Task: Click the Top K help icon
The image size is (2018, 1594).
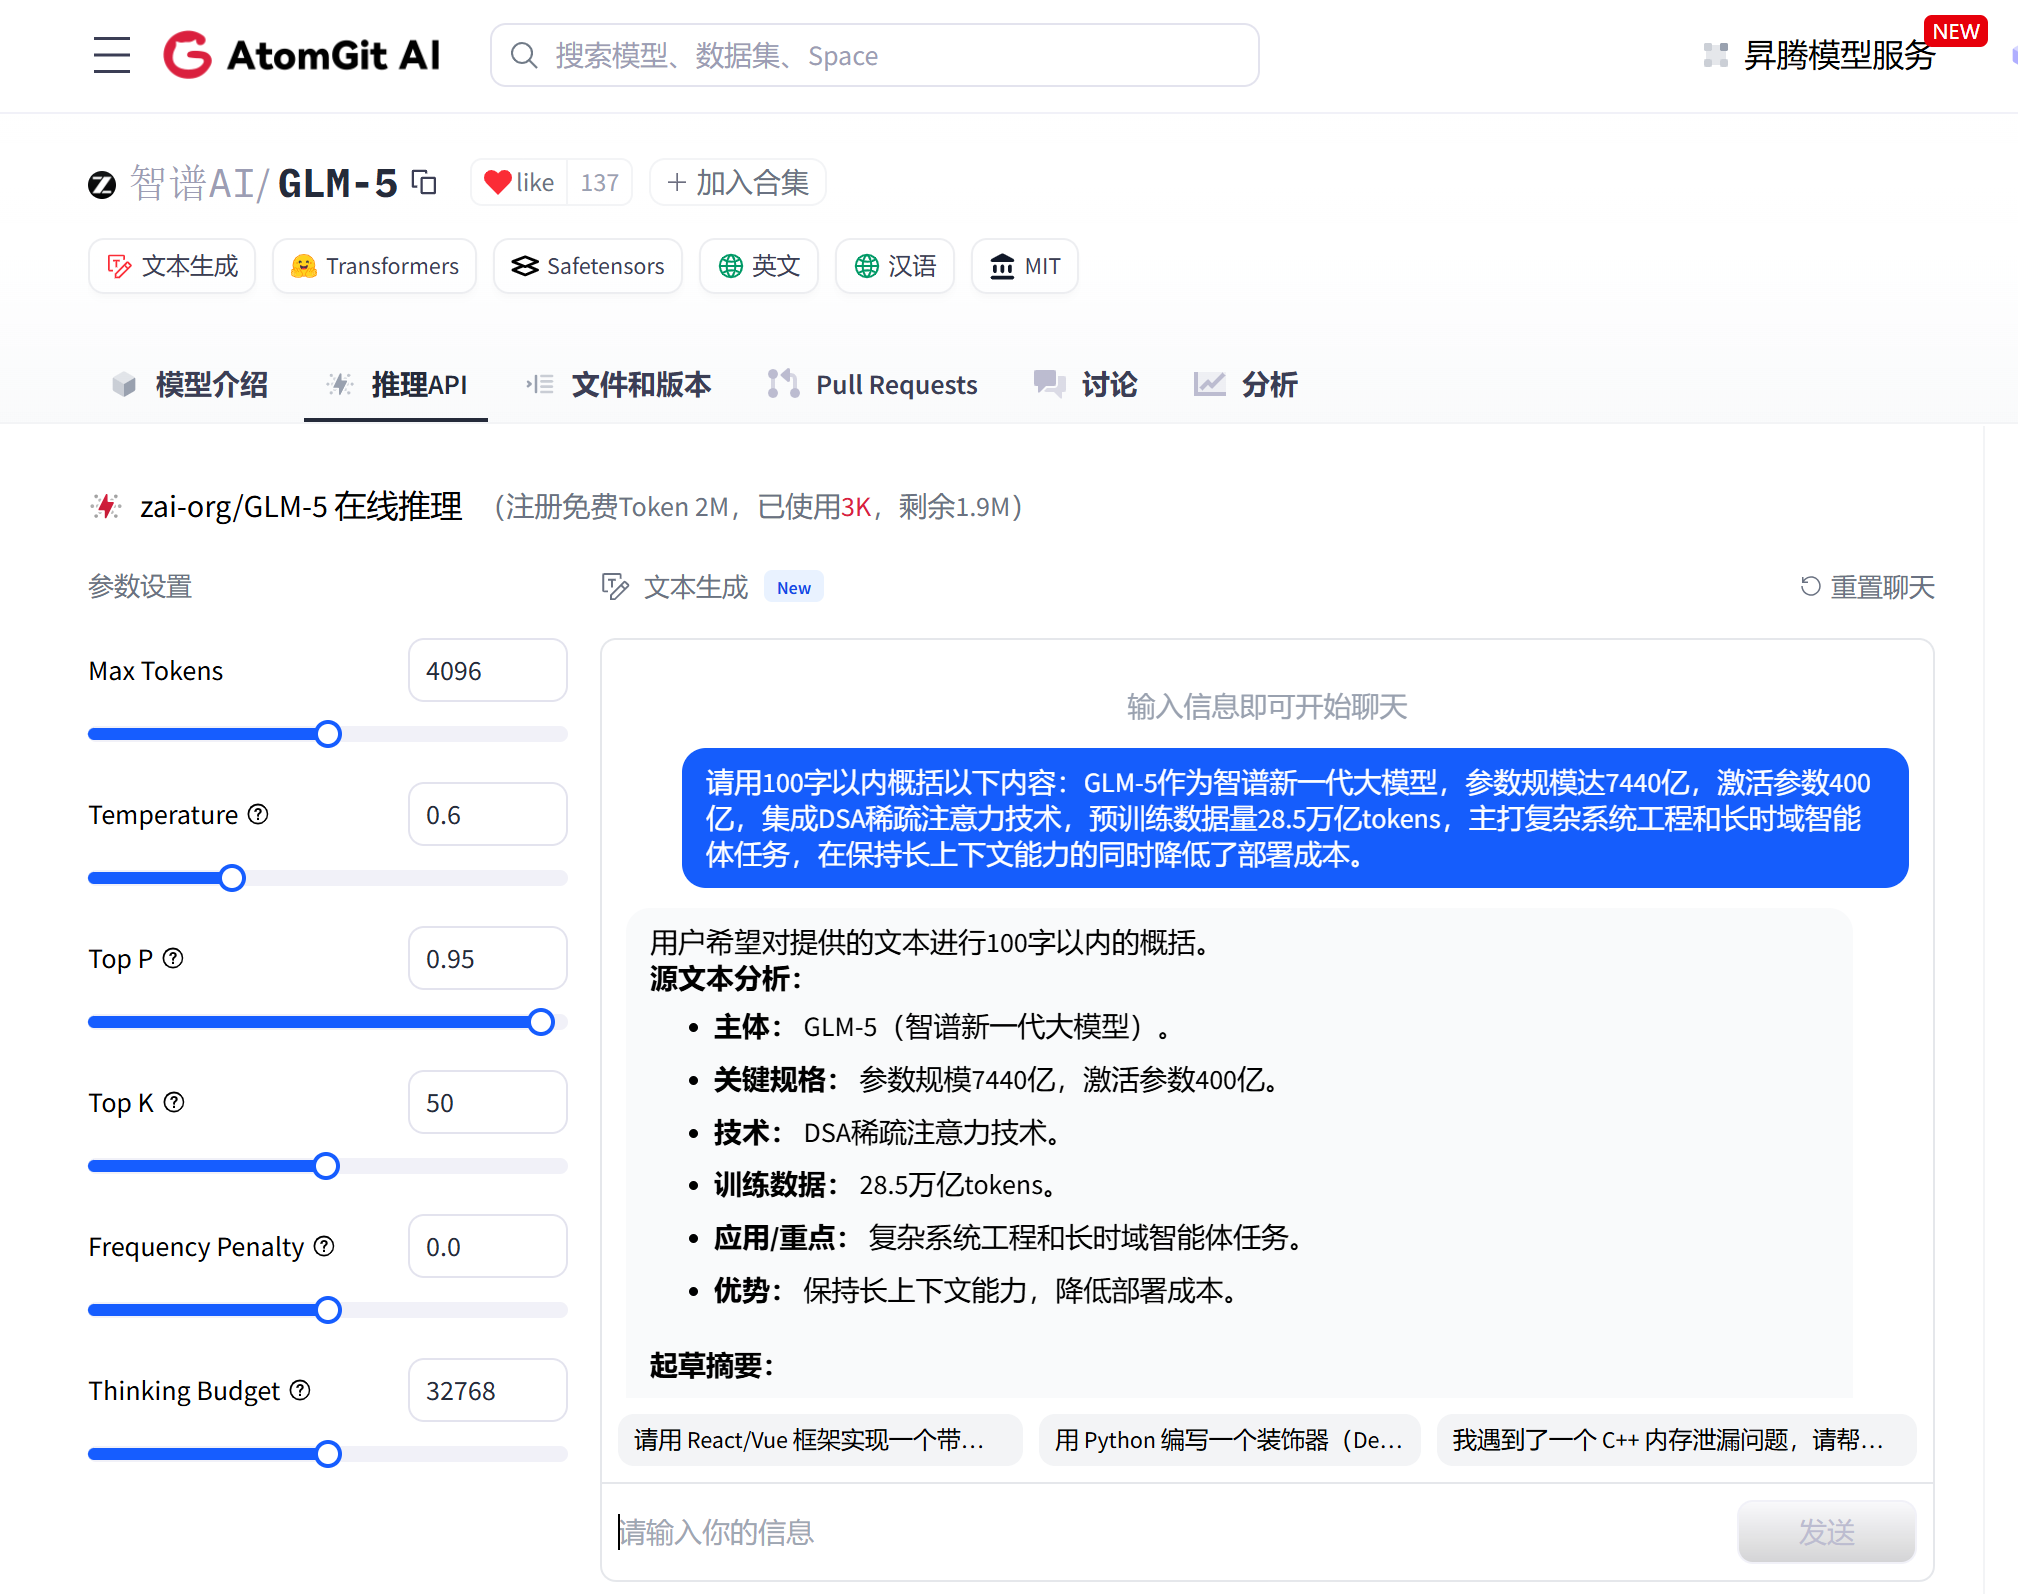Action: pyautogui.click(x=174, y=1102)
